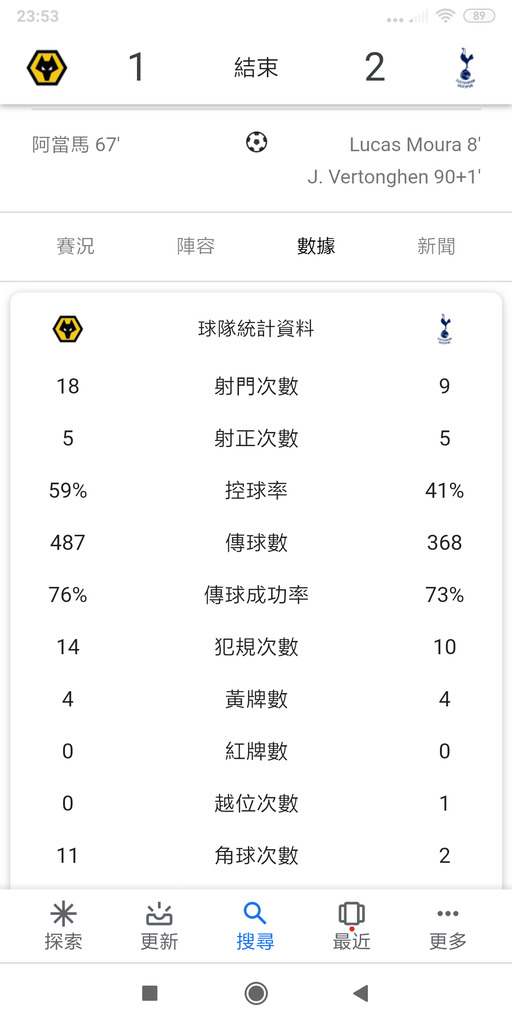Tap scorer J. Vertonghen 90+1'
The image size is (512, 1024).
coord(394,177)
